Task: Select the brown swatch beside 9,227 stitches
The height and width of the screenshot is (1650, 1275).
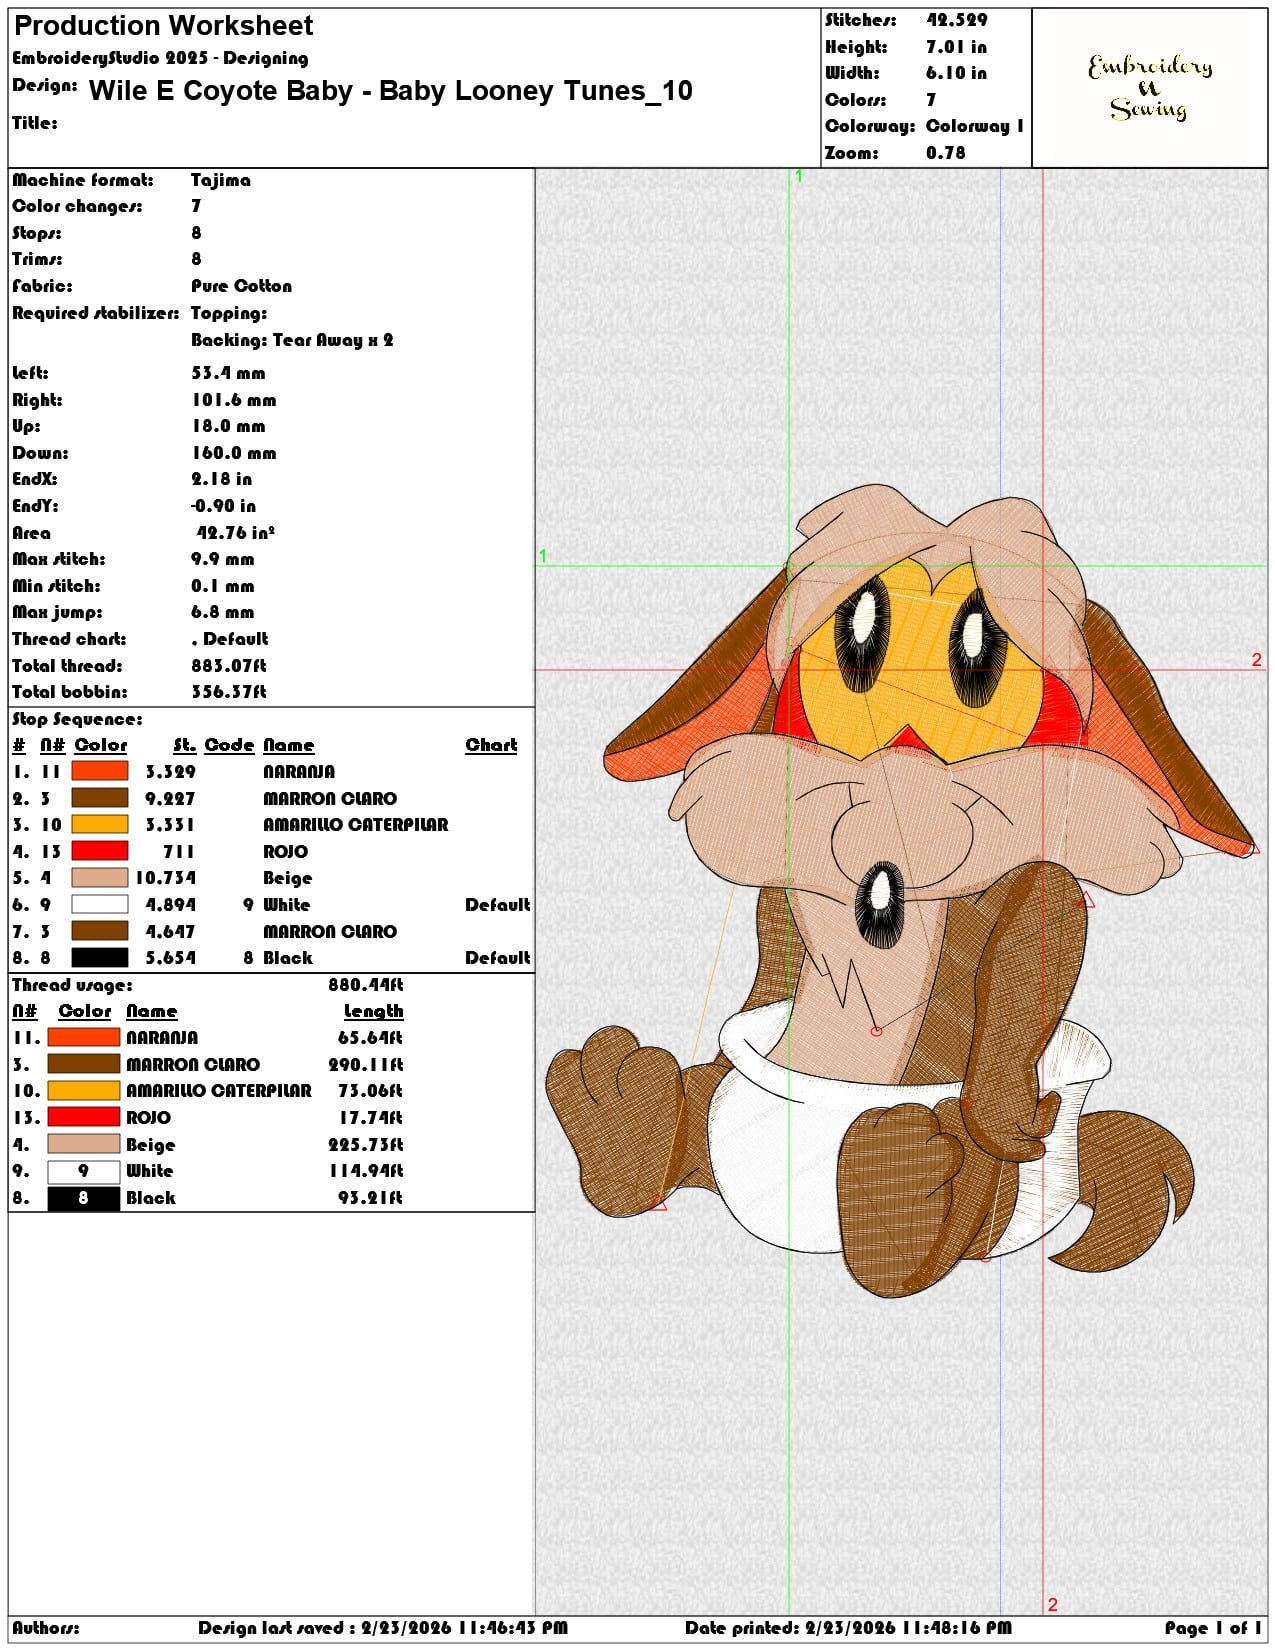Action: 100,798
